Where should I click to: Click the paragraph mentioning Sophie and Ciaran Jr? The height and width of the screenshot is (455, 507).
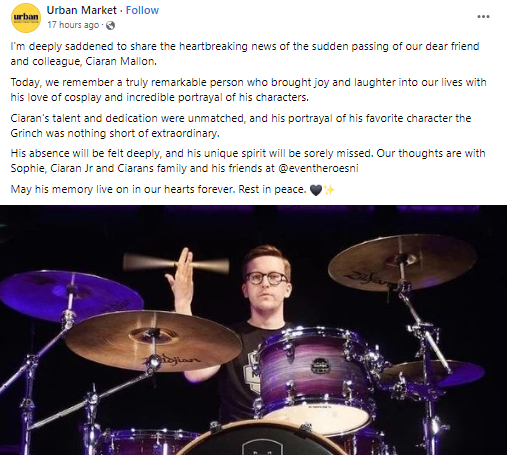coord(248,161)
